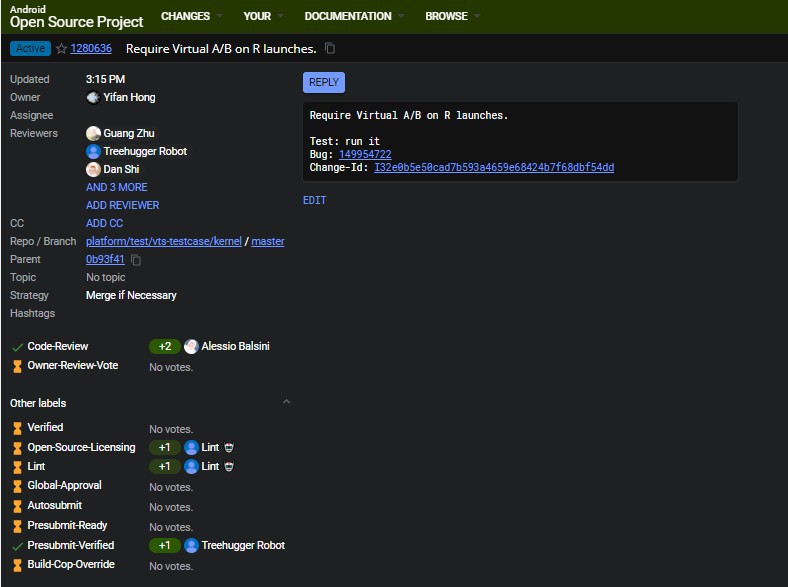Star change 1280636
This screenshot has width=788, height=587.
click(x=61, y=49)
